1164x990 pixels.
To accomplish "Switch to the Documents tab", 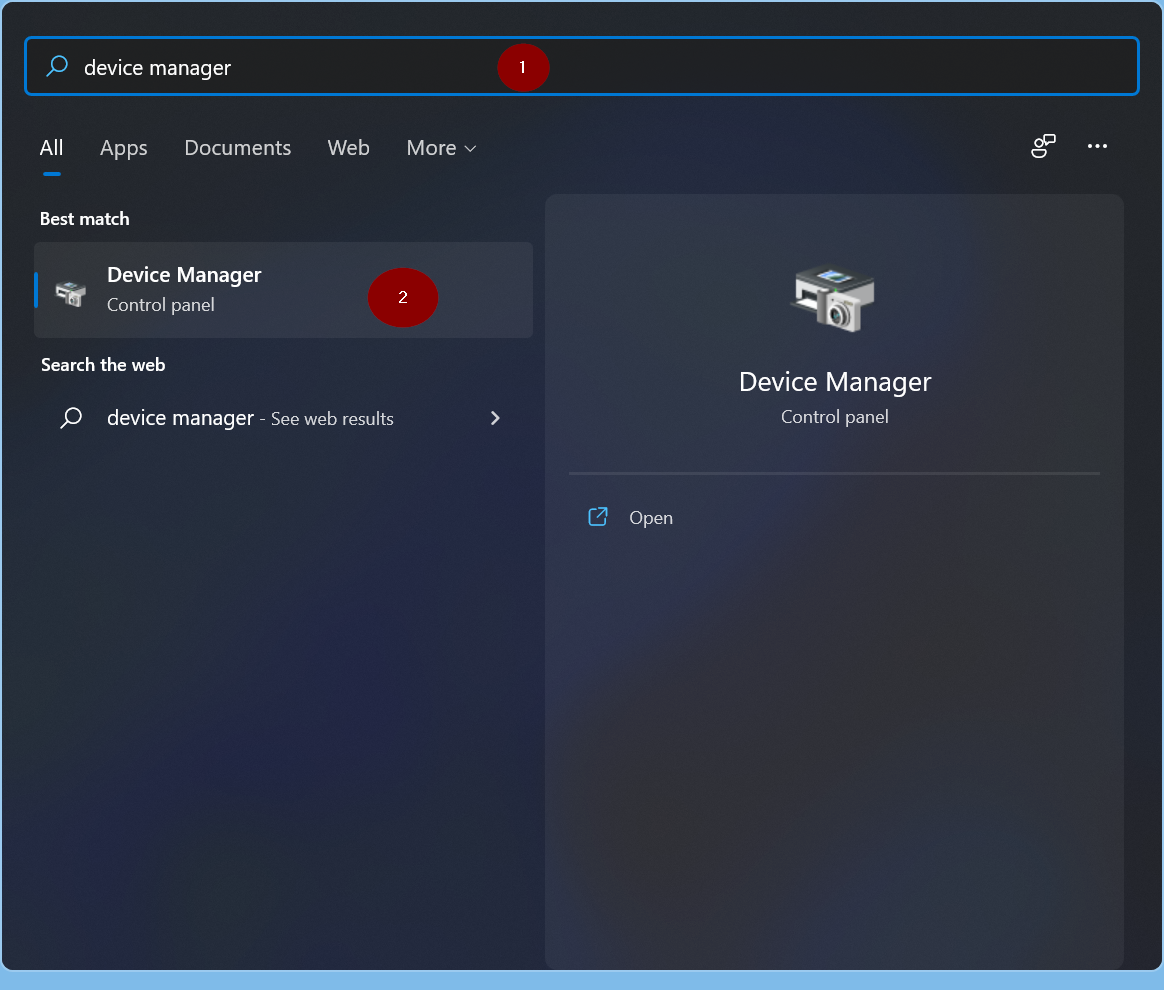I will click(238, 148).
